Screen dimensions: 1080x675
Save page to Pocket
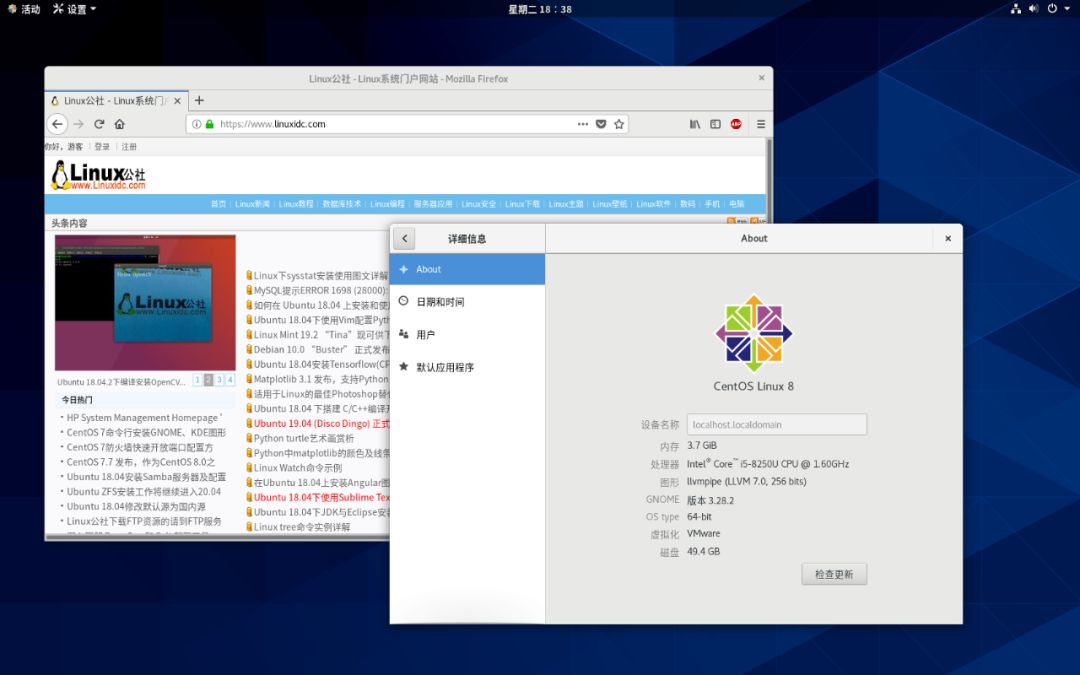coord(601,124)
